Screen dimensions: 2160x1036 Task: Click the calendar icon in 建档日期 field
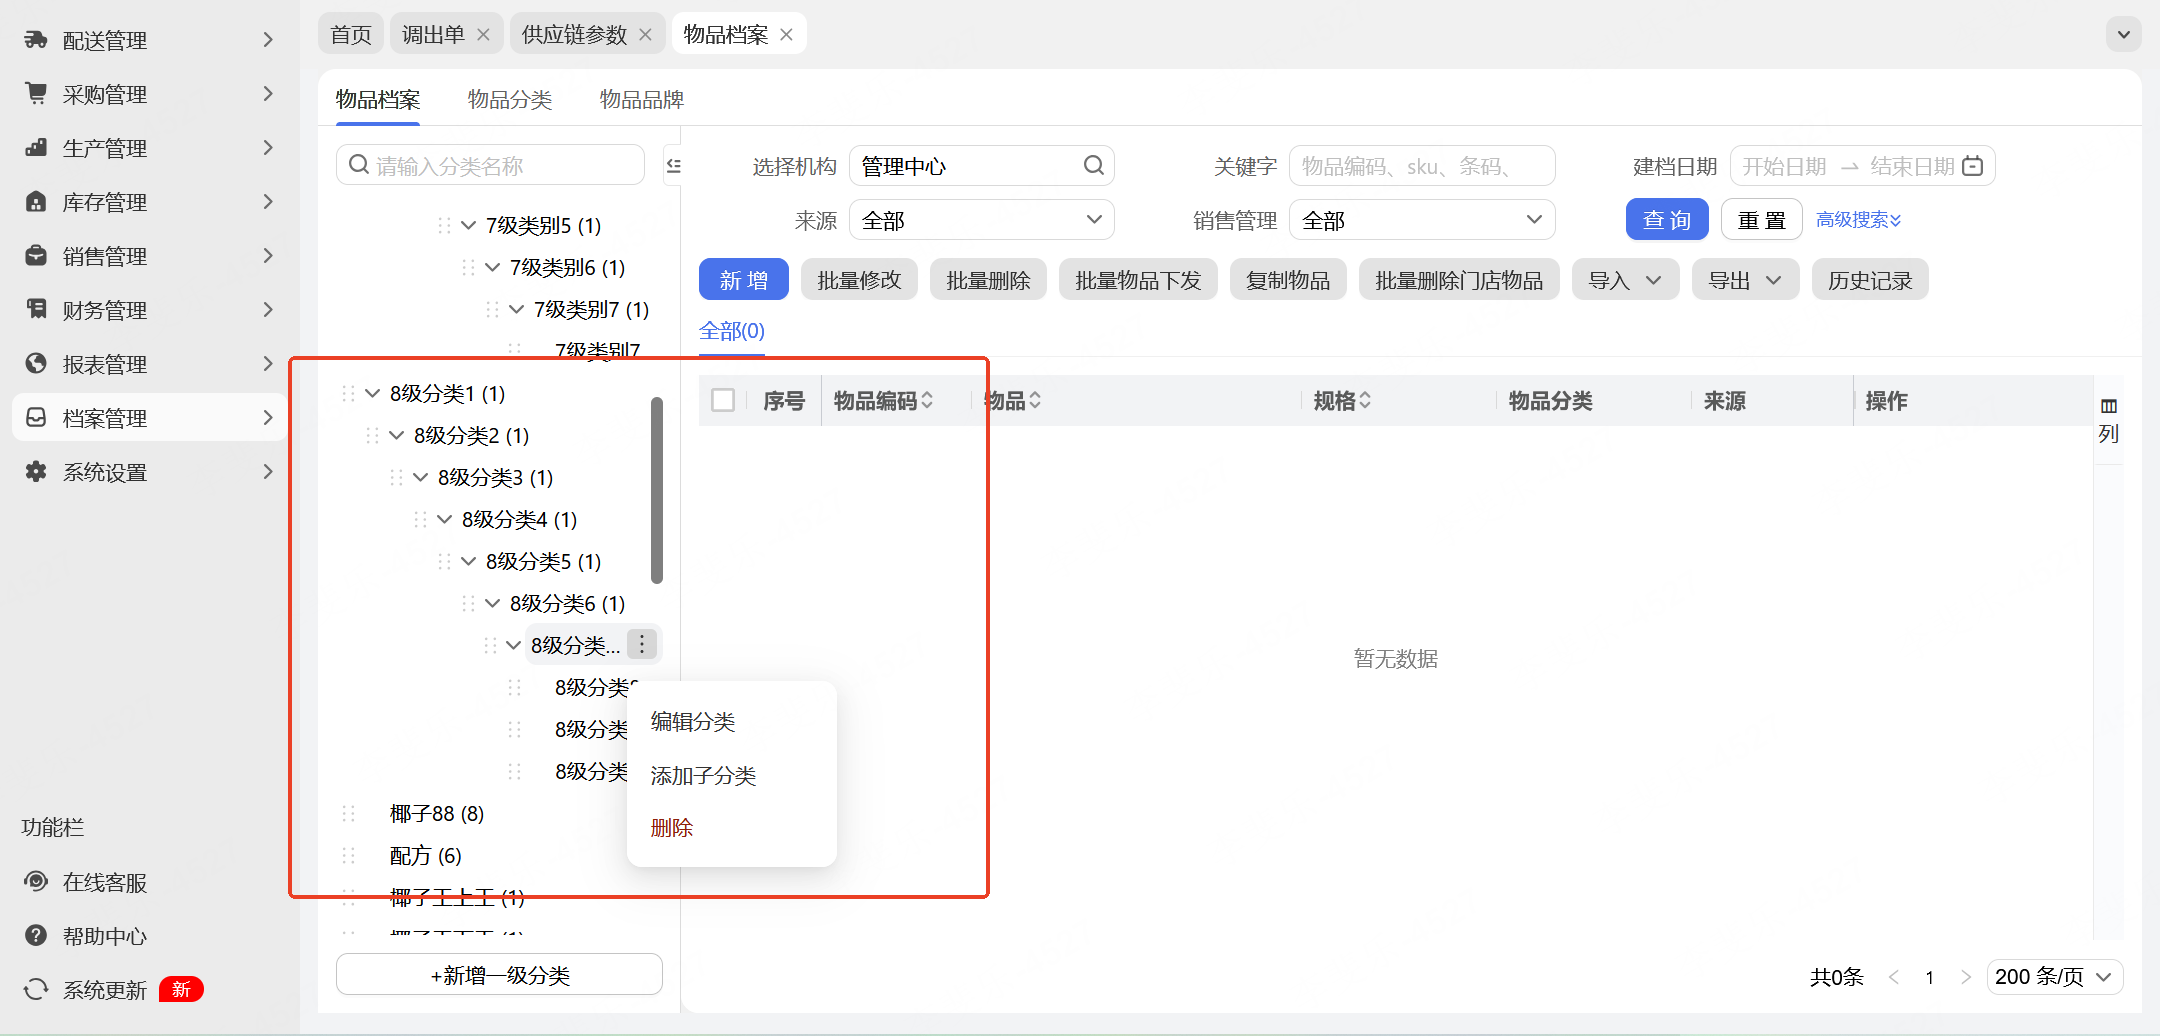click(x=1972, y=166)
